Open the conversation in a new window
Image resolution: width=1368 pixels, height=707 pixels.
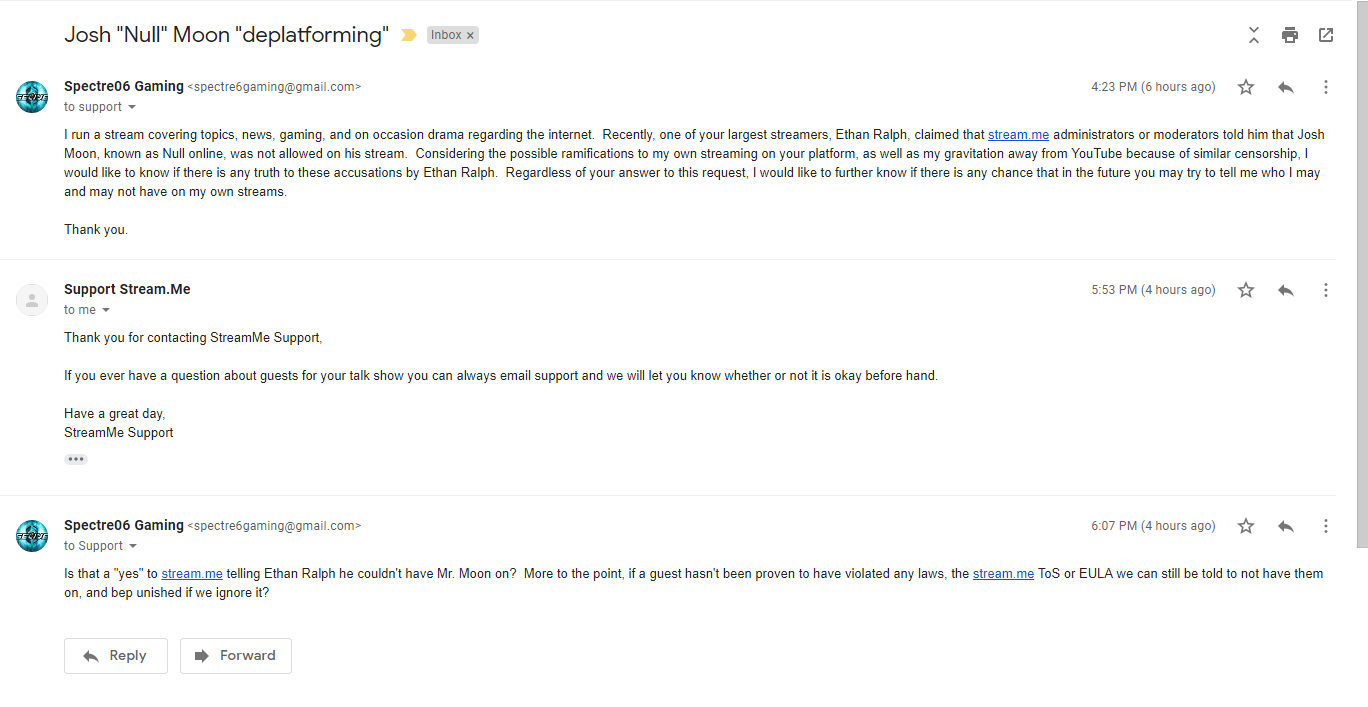[1326, 35]
